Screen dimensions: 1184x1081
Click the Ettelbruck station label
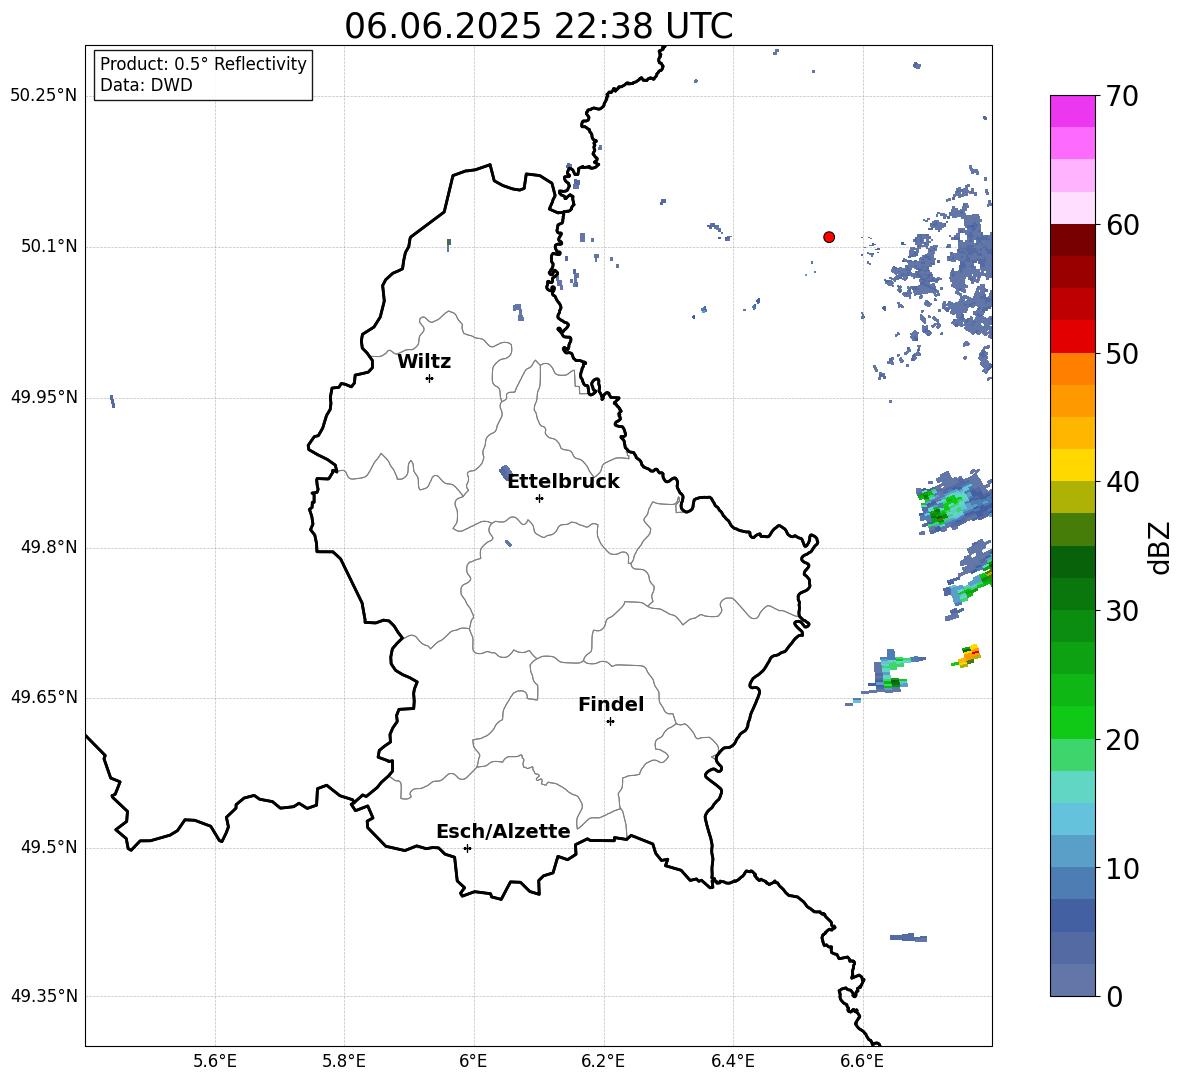(x=563, y=482)
